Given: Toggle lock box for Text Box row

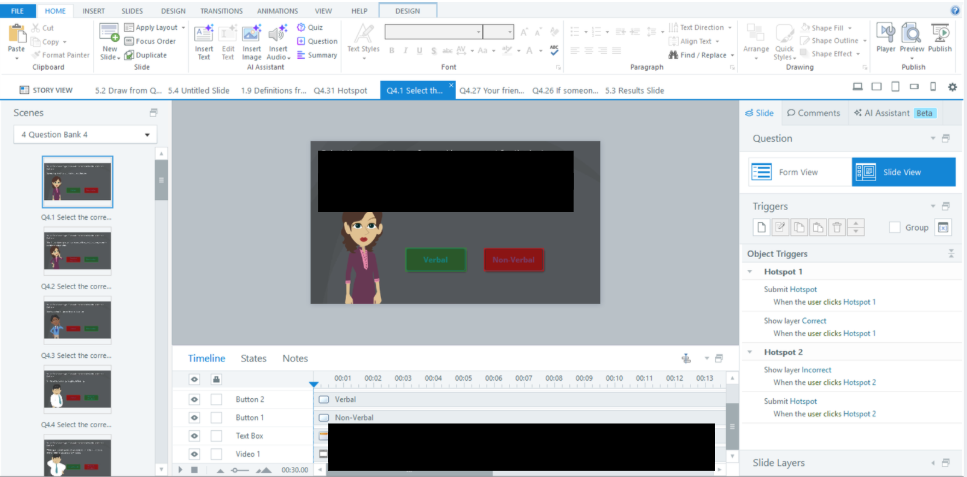Looking at the screenshot, I should (x=216, y=436).
